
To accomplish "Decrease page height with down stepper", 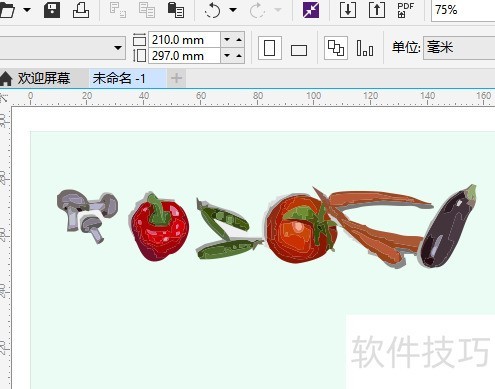I will (x=227, y=55).
